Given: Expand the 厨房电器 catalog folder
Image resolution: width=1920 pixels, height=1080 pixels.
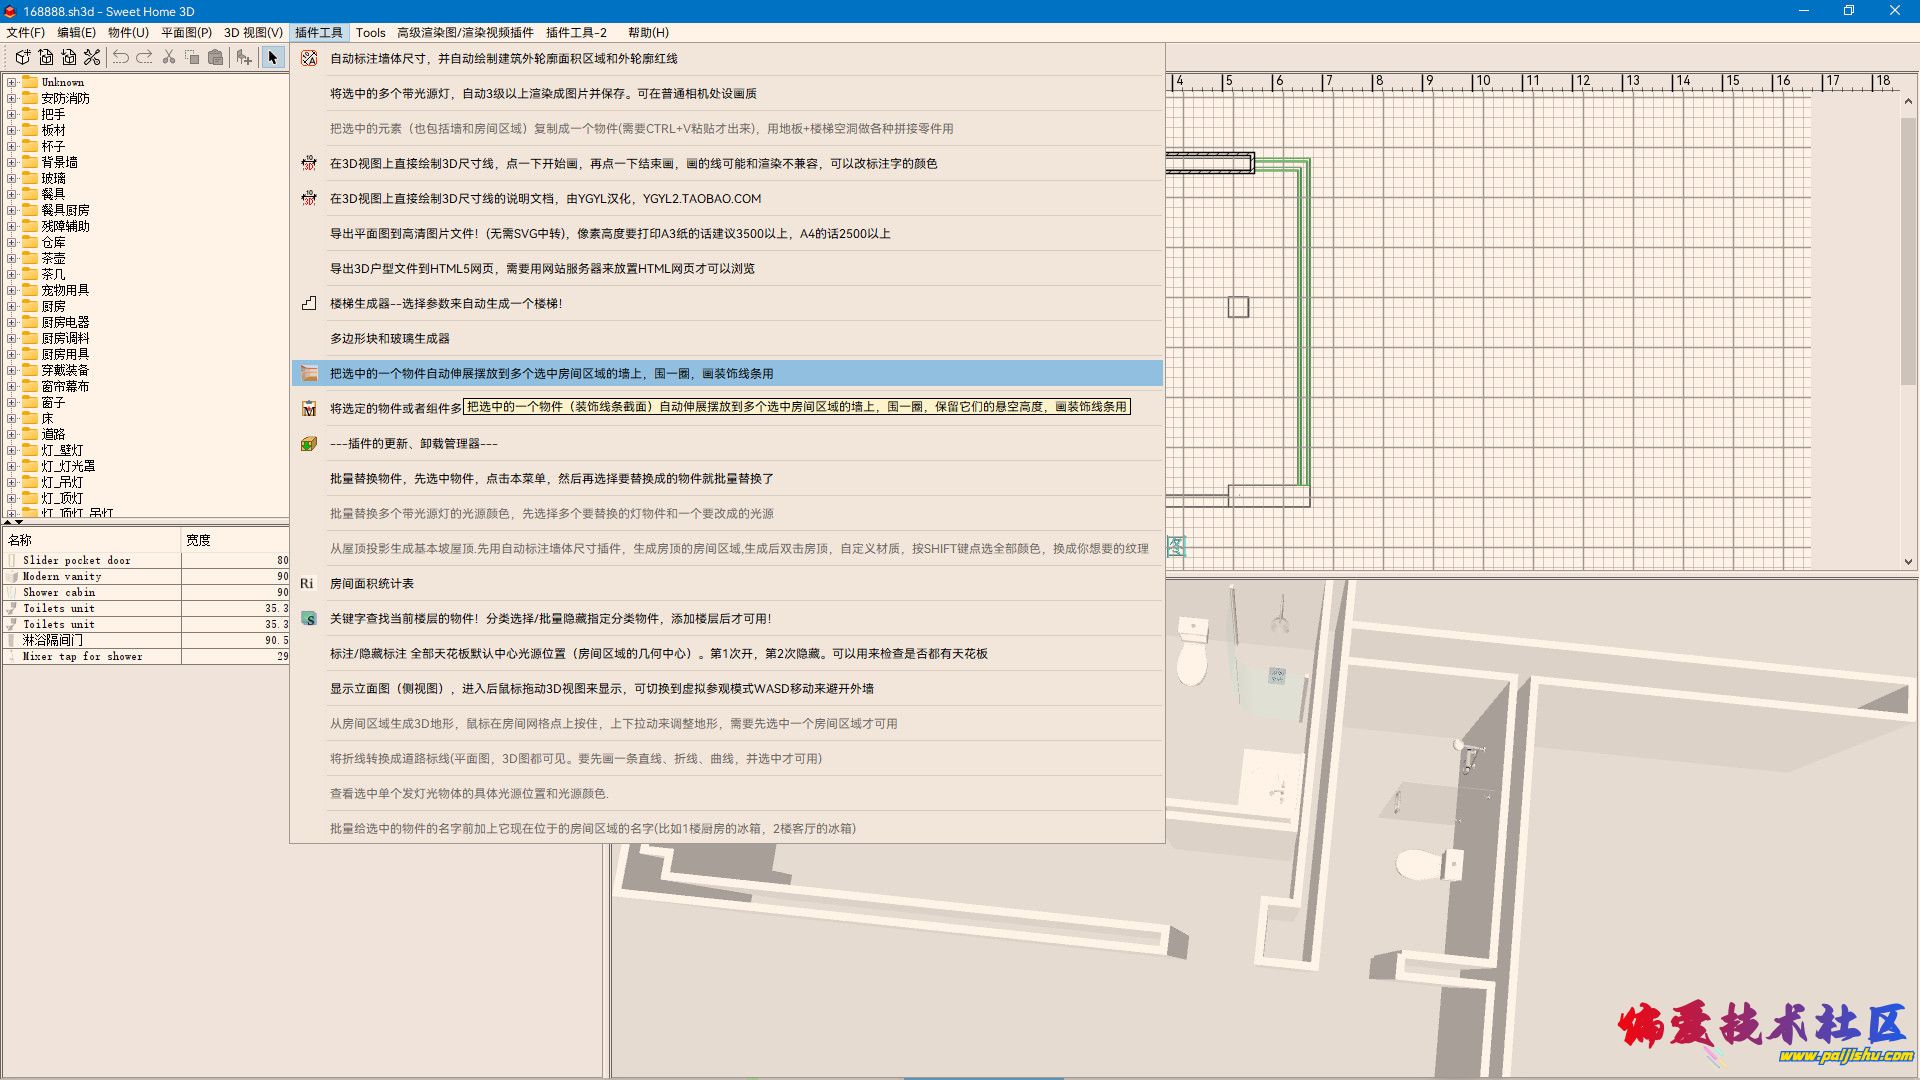Looking at the screenshot, I should (11, 322).
